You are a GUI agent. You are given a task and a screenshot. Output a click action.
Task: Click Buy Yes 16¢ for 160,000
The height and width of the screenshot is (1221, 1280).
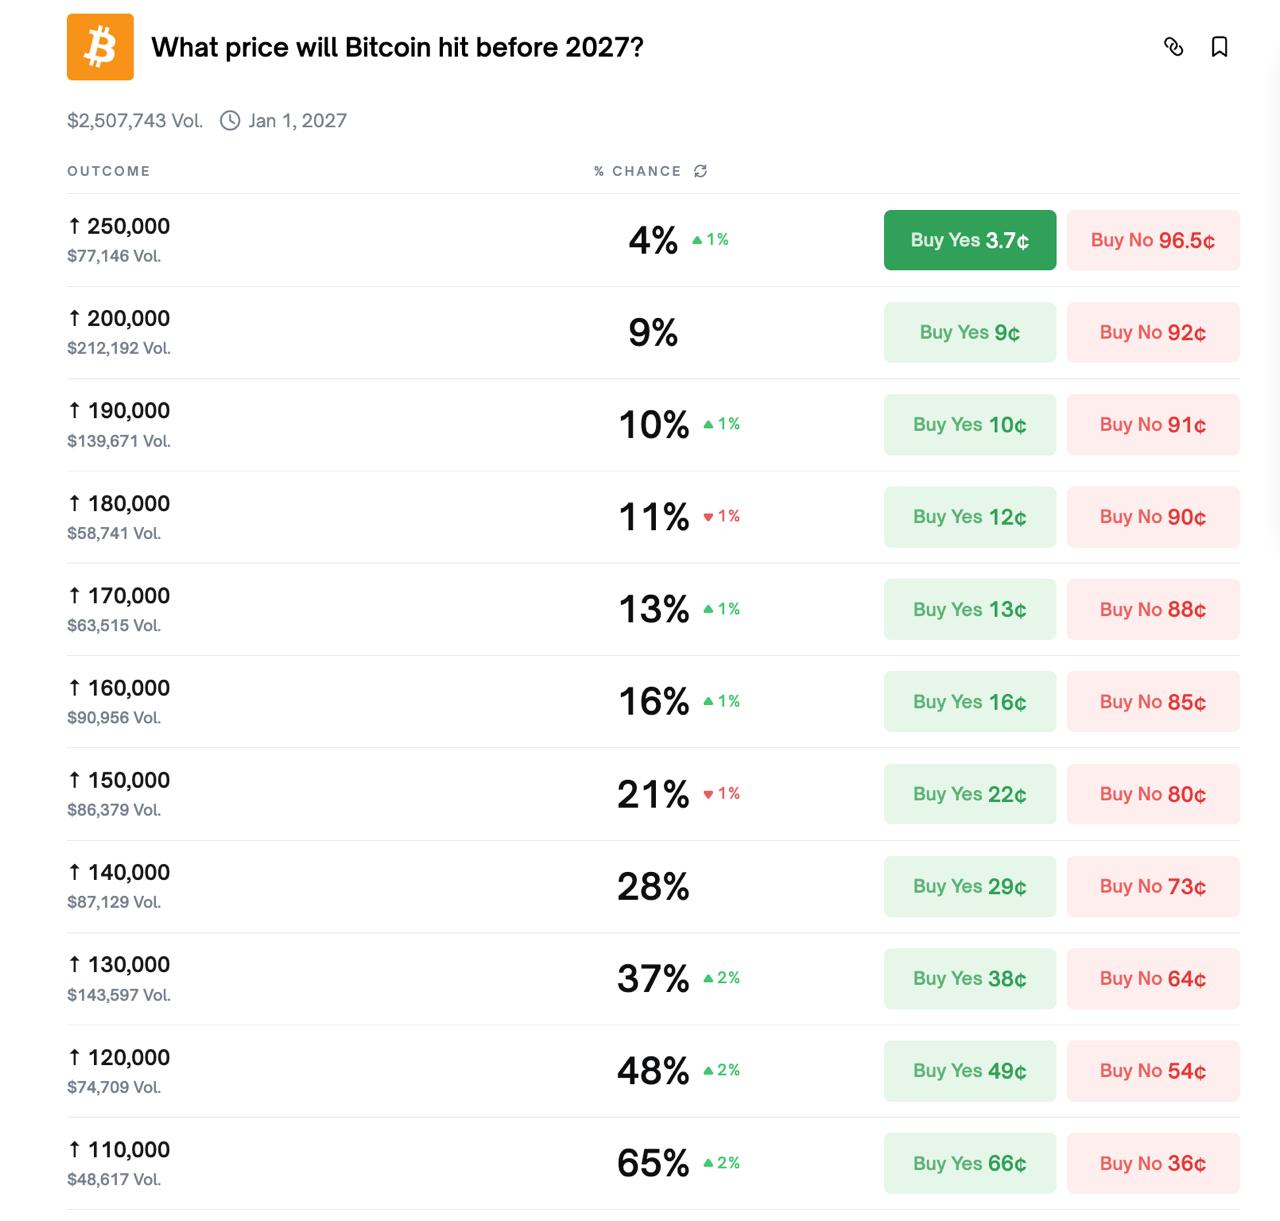pyautogui.click(x=969, y=702)
